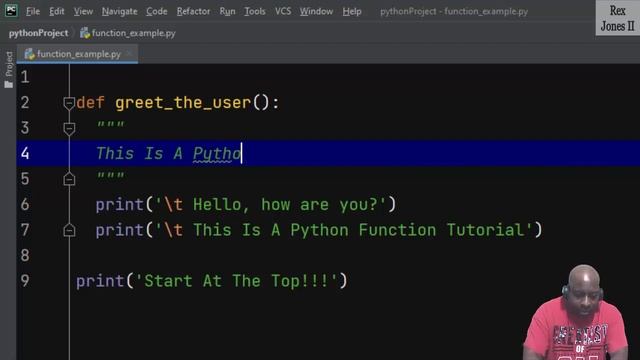Image resolution: width=640 pixels, height=360 pixels.
Task: Click the 'Start At The Top!!!' string
Action: click(x=237, y=281)
